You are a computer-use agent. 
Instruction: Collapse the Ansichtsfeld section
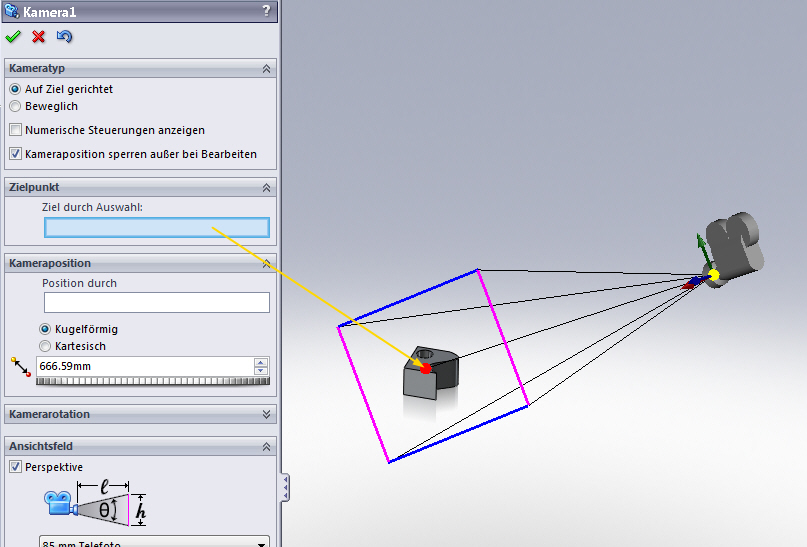[266, 447]
